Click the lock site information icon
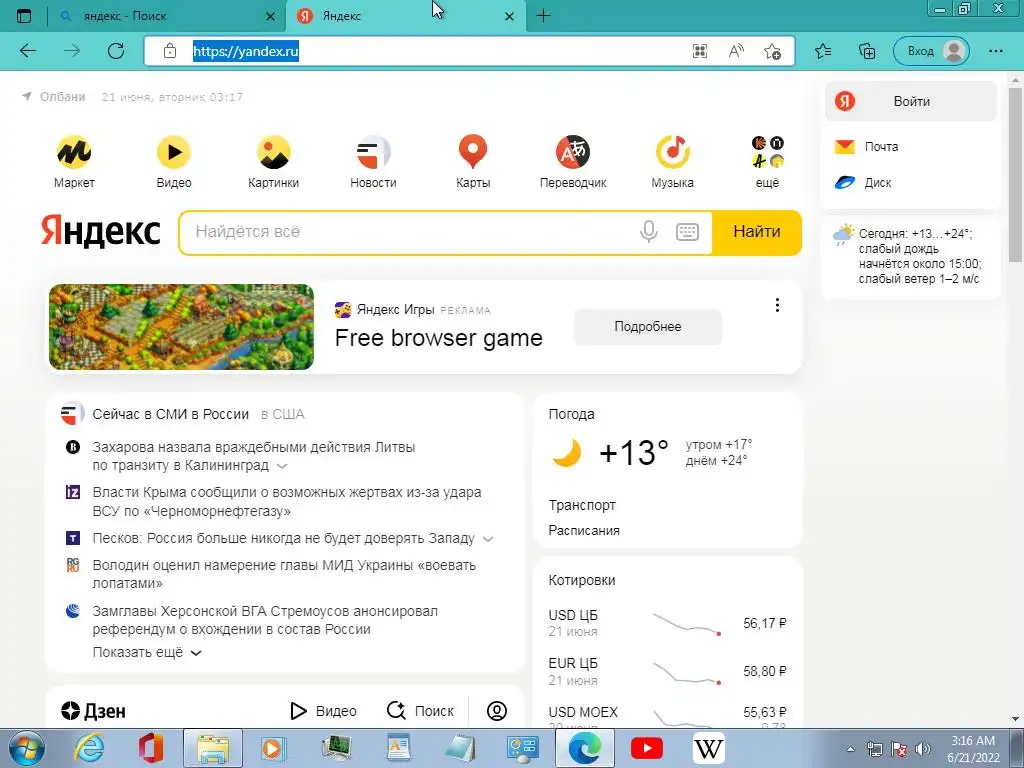Image resolution: width=1024 pixels, height=768 pixels. click(x=170, y=51)
